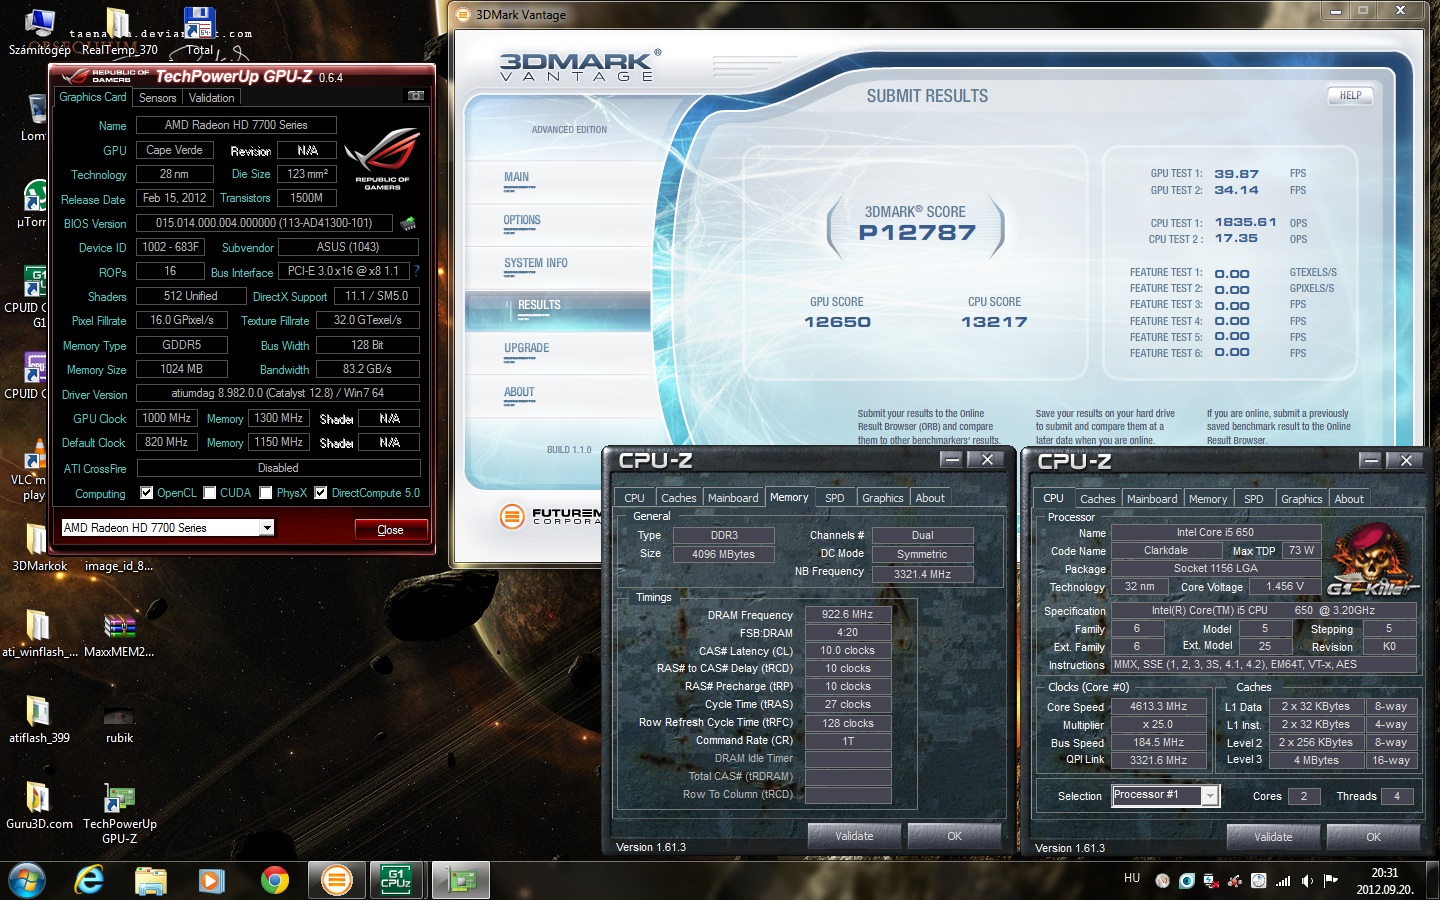Go to ABOUT in 3DMark Vantage sidebar
This screenshot has width=1440, height=900.
tap(519, 392)
